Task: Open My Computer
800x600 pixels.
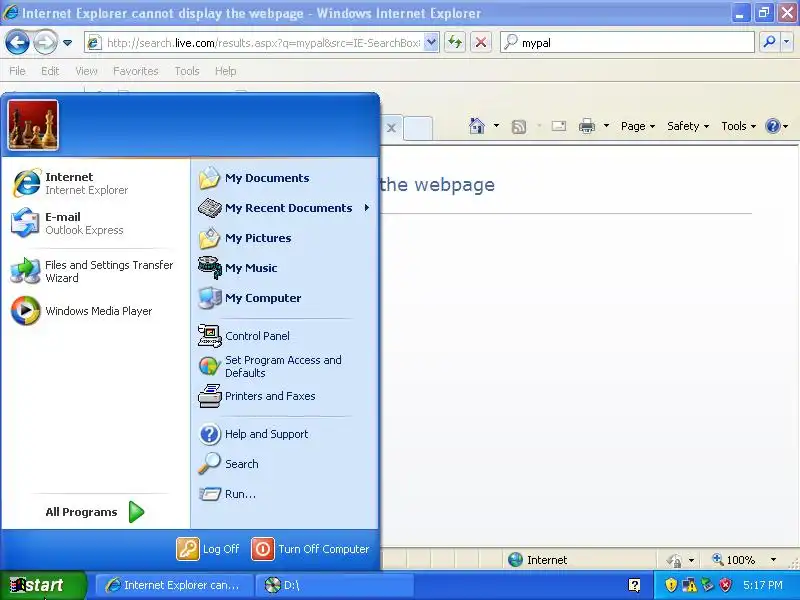Action: coord(284,298)
